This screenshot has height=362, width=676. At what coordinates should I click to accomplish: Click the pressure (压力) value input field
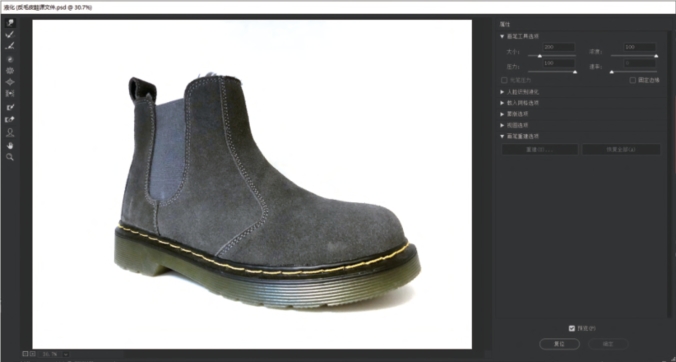pyautogui.click(x=558, y=63)
